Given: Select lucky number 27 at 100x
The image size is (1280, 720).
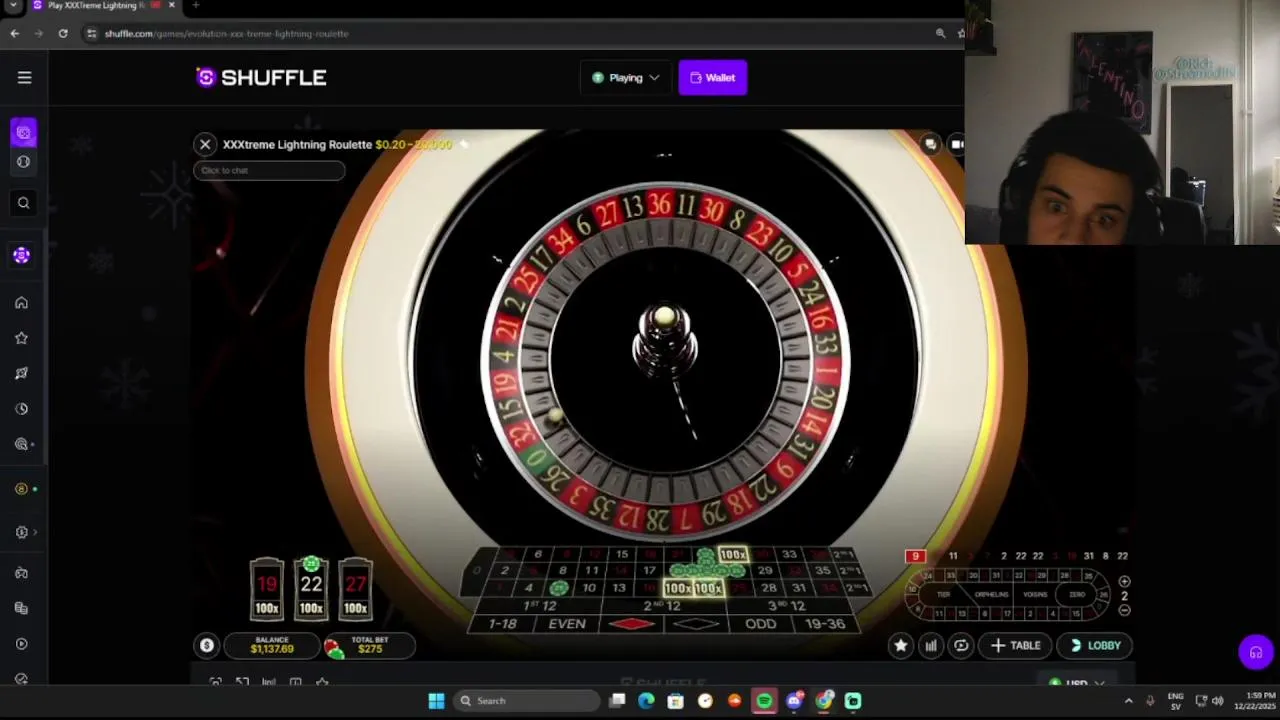Looking at the screenshot, I should [355, 588].
